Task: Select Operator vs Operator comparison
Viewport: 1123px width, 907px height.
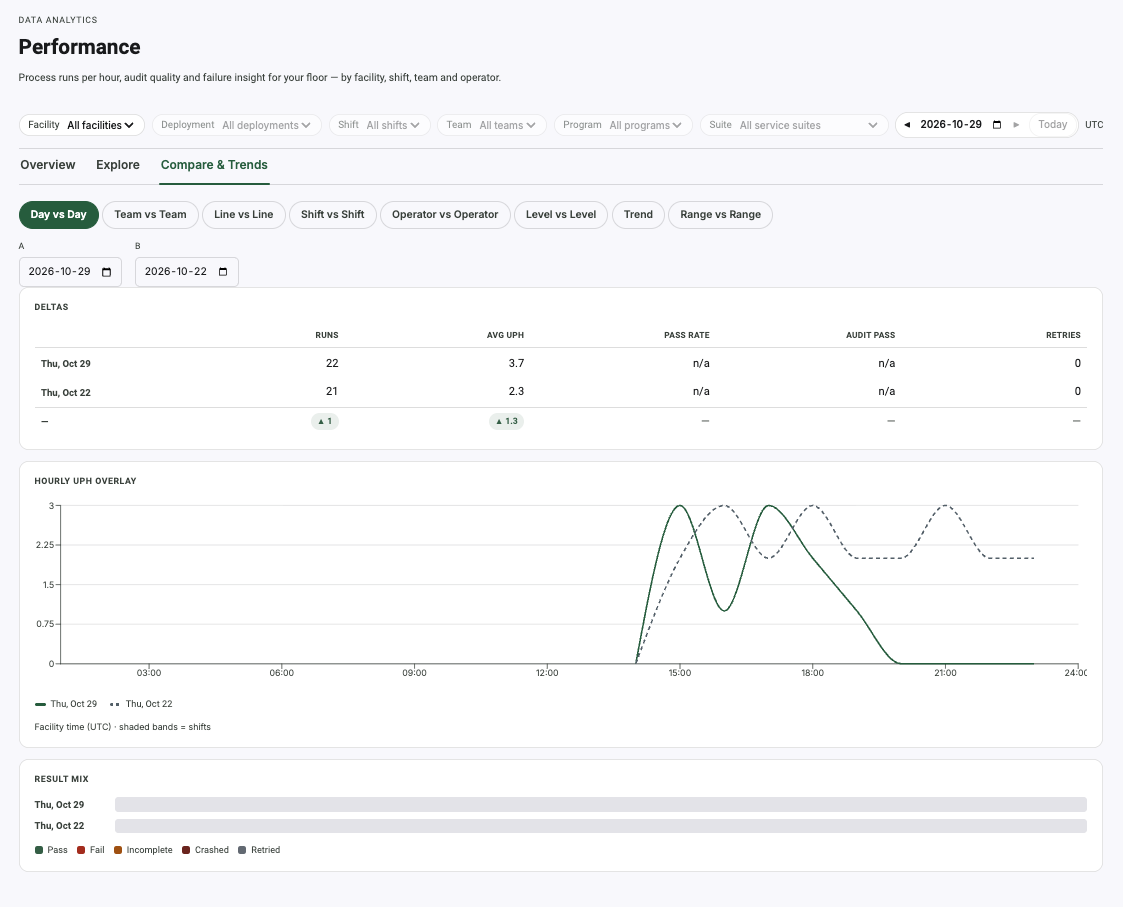Action: pyautogui.click(x=445, y=214)
